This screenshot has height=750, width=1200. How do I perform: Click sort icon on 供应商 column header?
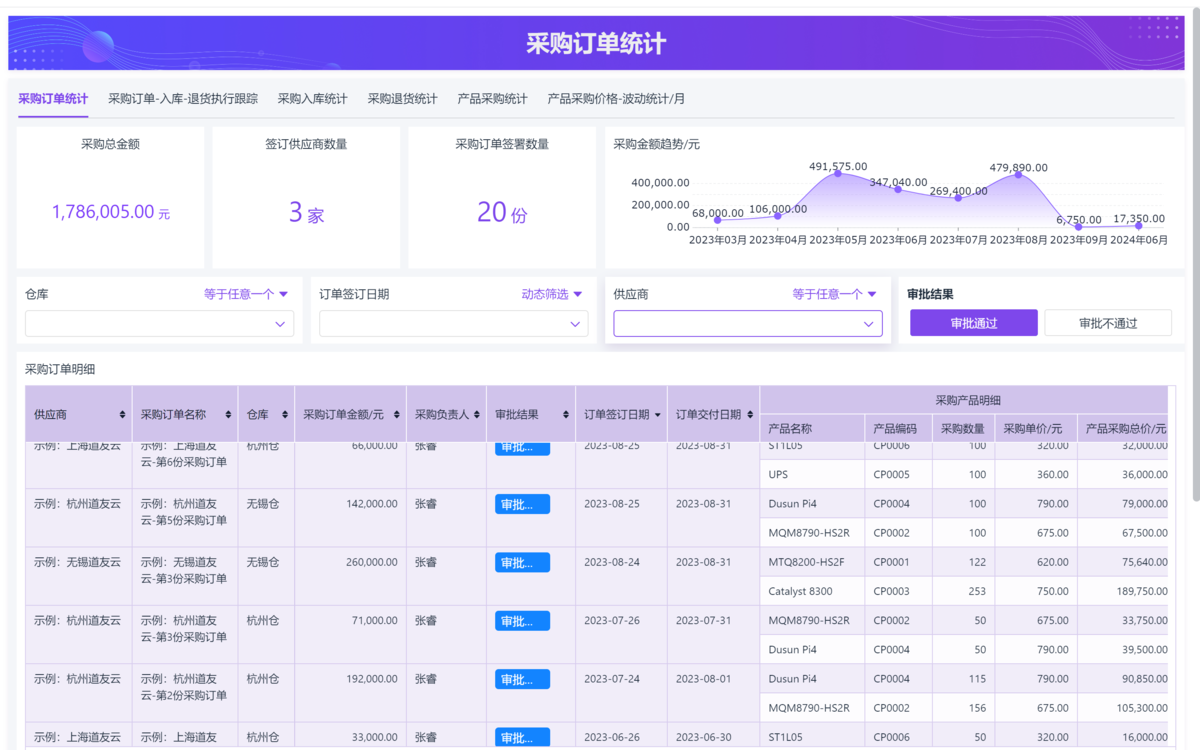click(x=122, y=415)
